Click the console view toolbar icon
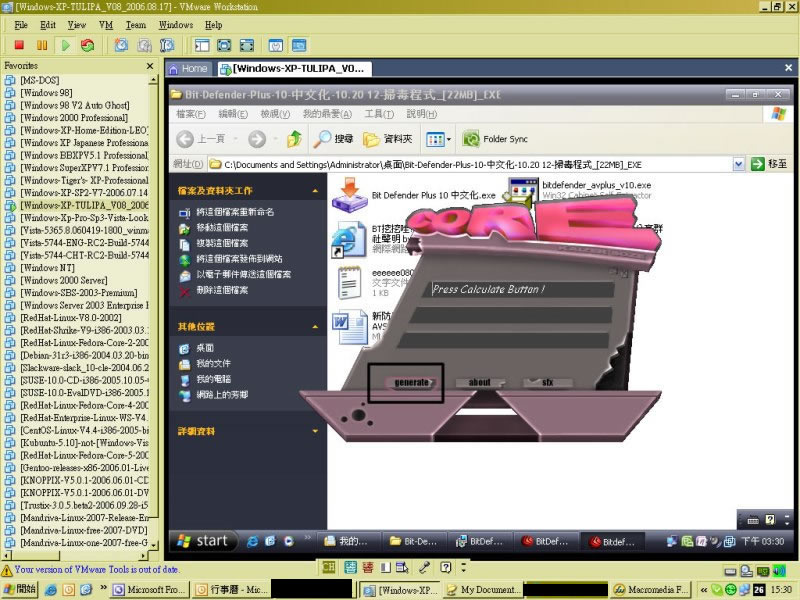 click(299, 45)
